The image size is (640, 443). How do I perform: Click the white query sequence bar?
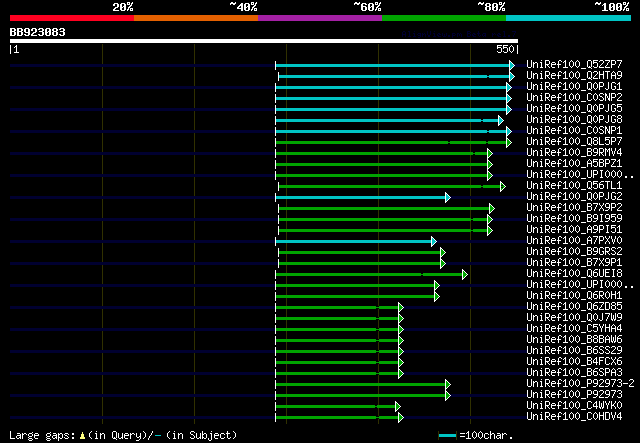(264, 41)
